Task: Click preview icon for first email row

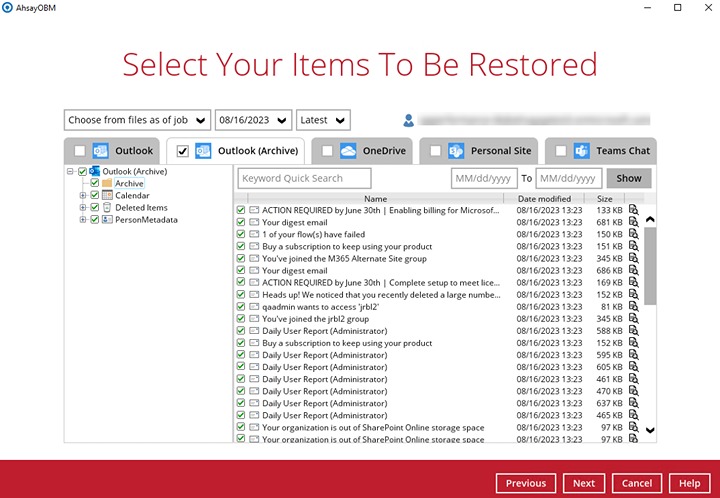Action: [633, 211]
